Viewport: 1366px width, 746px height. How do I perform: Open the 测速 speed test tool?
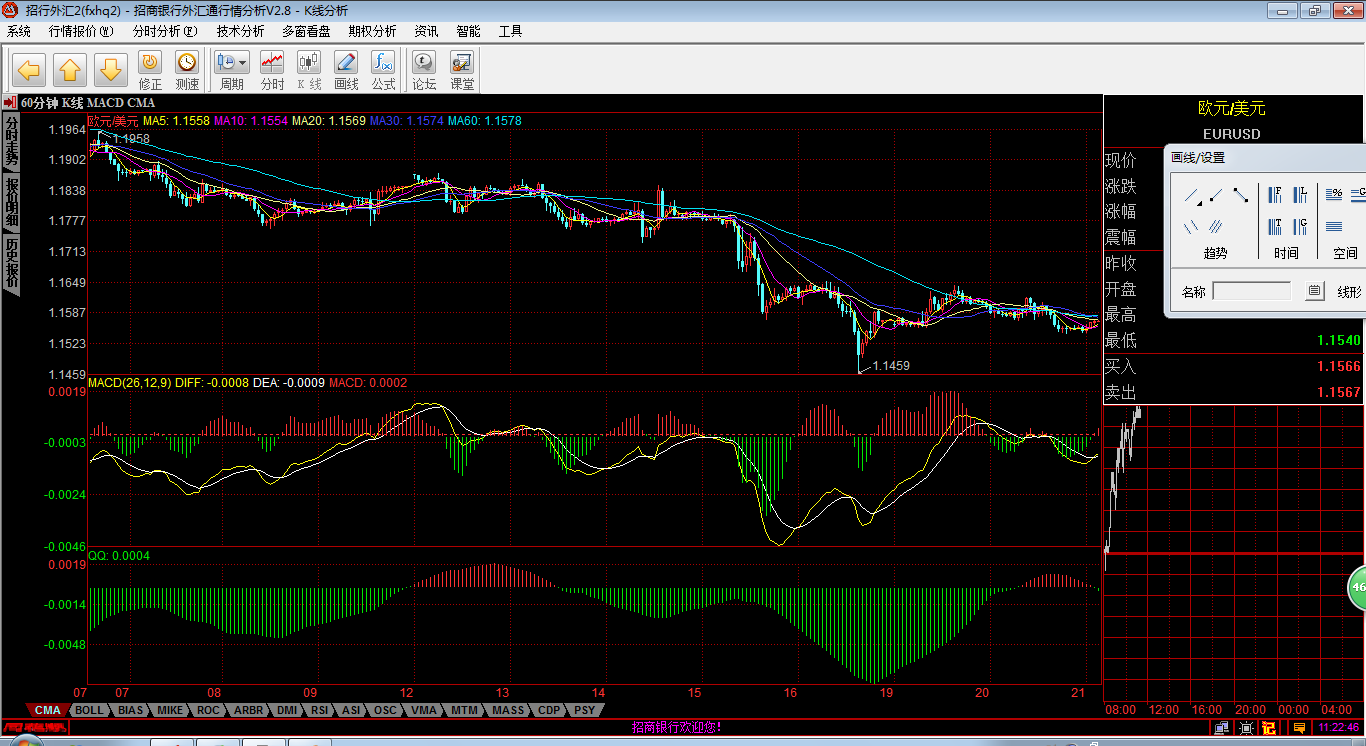pos(187,70)
